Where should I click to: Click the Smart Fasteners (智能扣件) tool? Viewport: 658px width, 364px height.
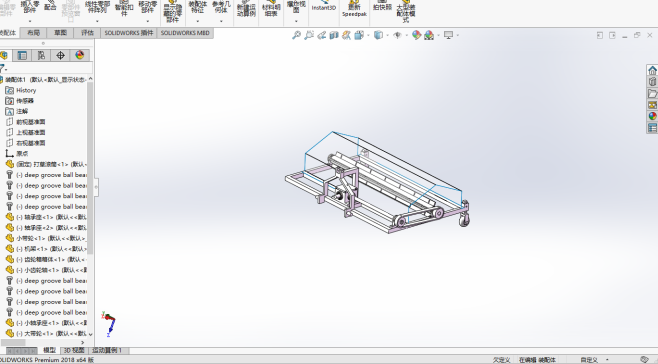124,8
